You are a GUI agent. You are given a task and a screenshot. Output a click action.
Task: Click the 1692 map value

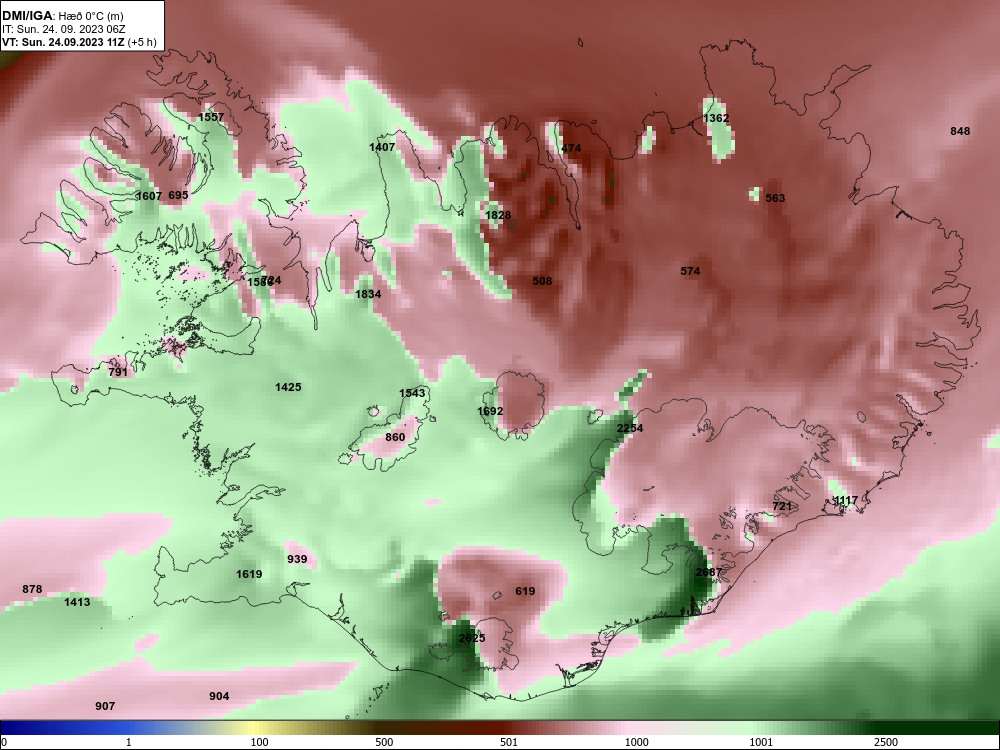click(x=490, y=412)
